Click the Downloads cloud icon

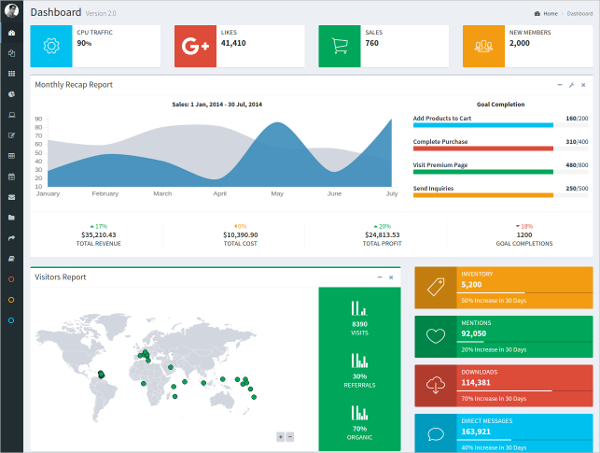click(436, 385)
